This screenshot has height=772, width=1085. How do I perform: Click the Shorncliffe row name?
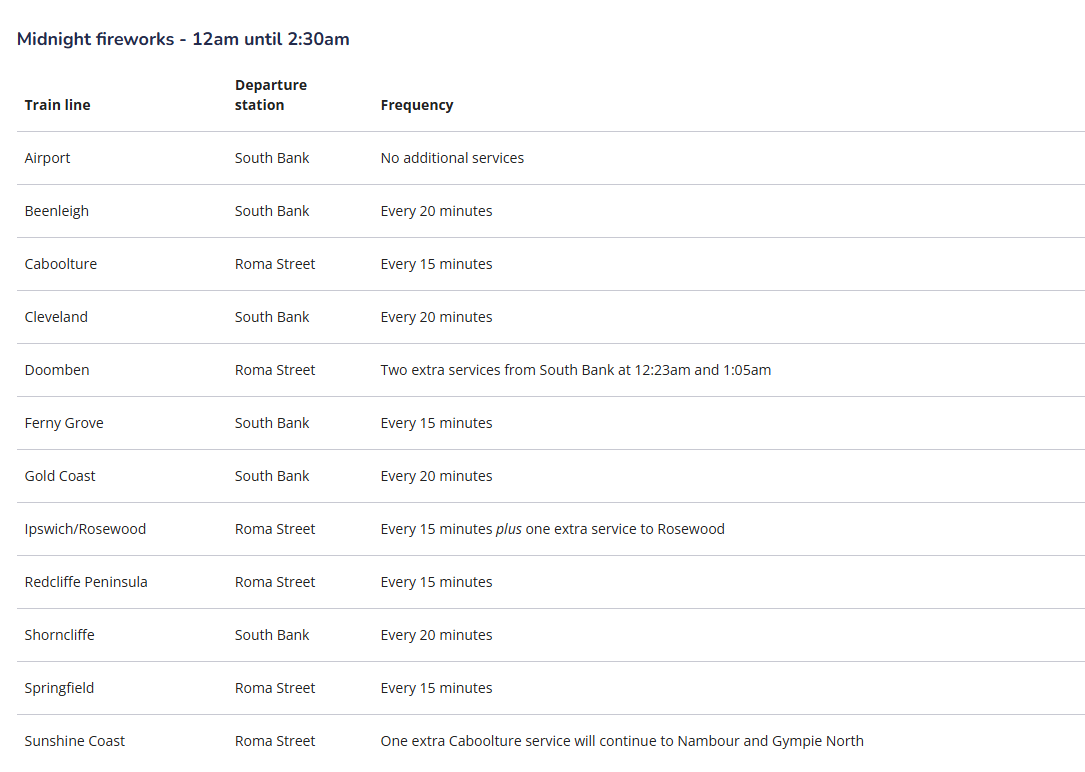pyautogui.click(x=59, y=635)
